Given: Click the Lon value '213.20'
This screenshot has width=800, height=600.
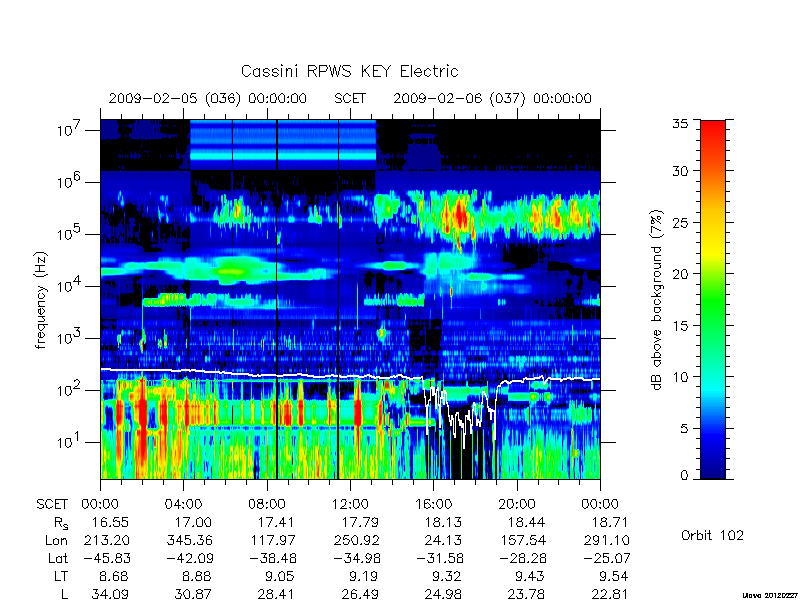Looking at the screenshot, I should coord(106,540).
